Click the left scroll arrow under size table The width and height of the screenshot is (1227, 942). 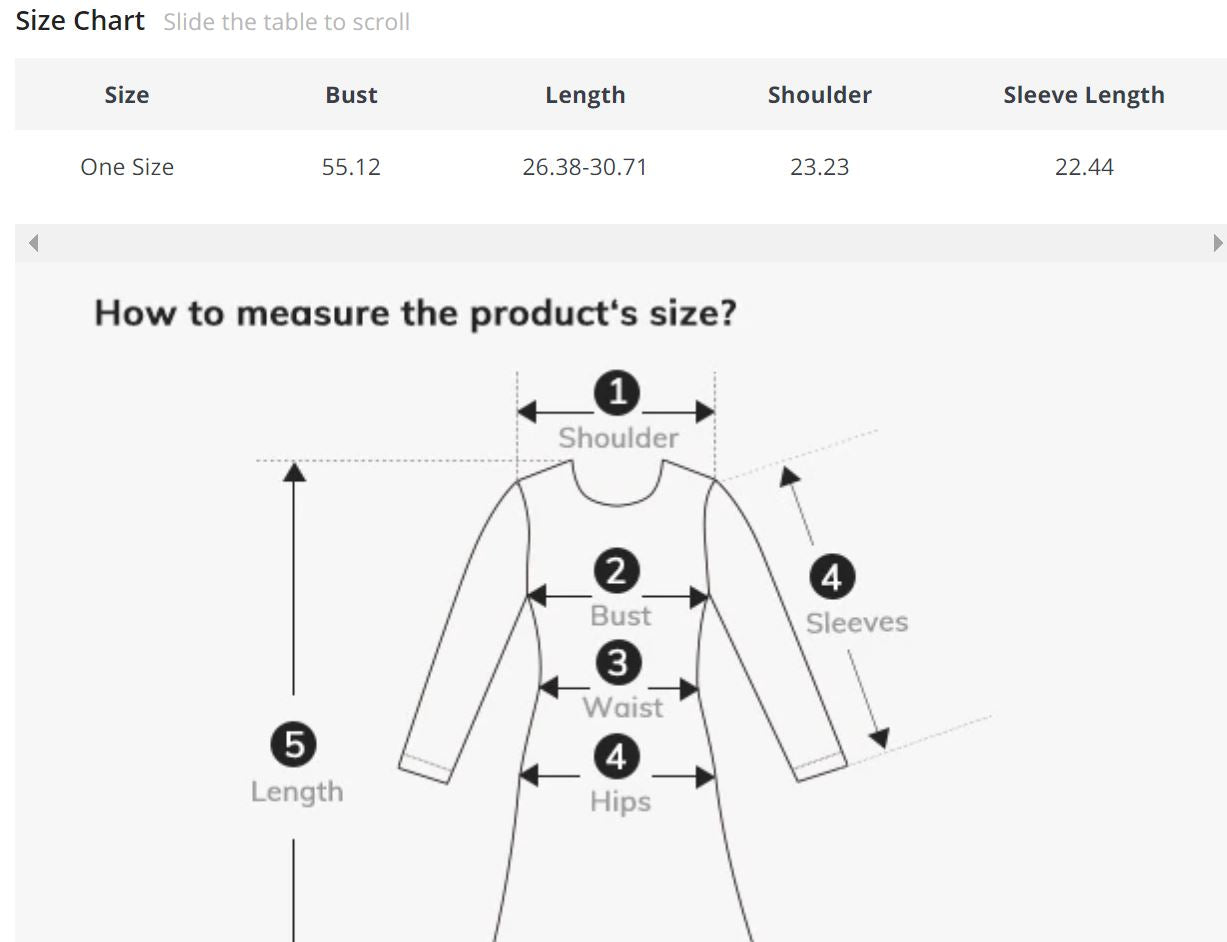coord(33,243)
